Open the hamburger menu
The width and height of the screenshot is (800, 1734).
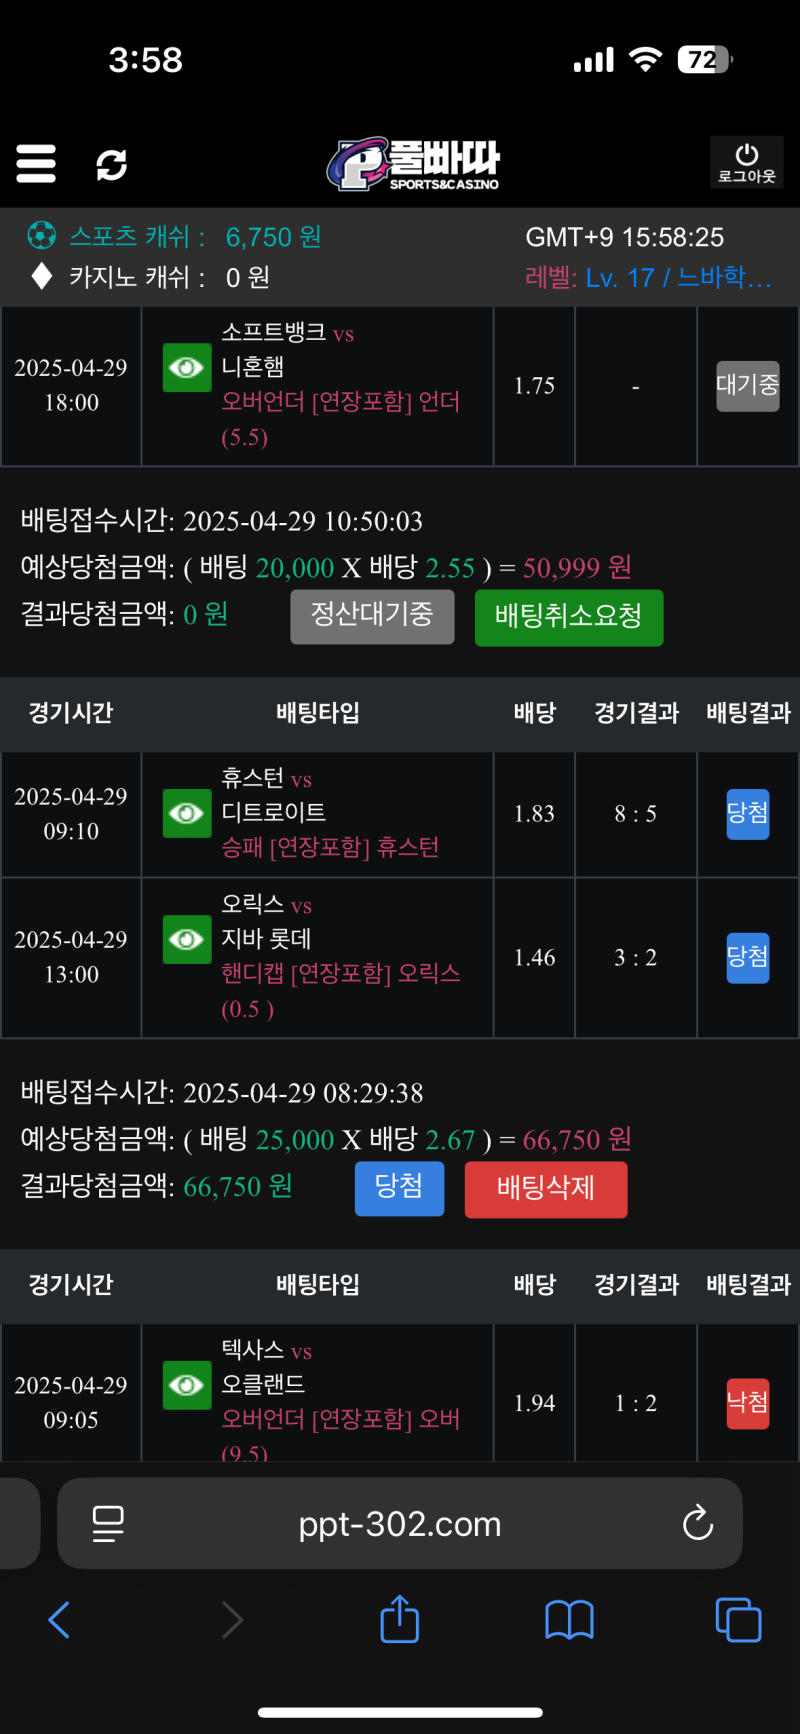pyautogui.click(x=36, y=163)
